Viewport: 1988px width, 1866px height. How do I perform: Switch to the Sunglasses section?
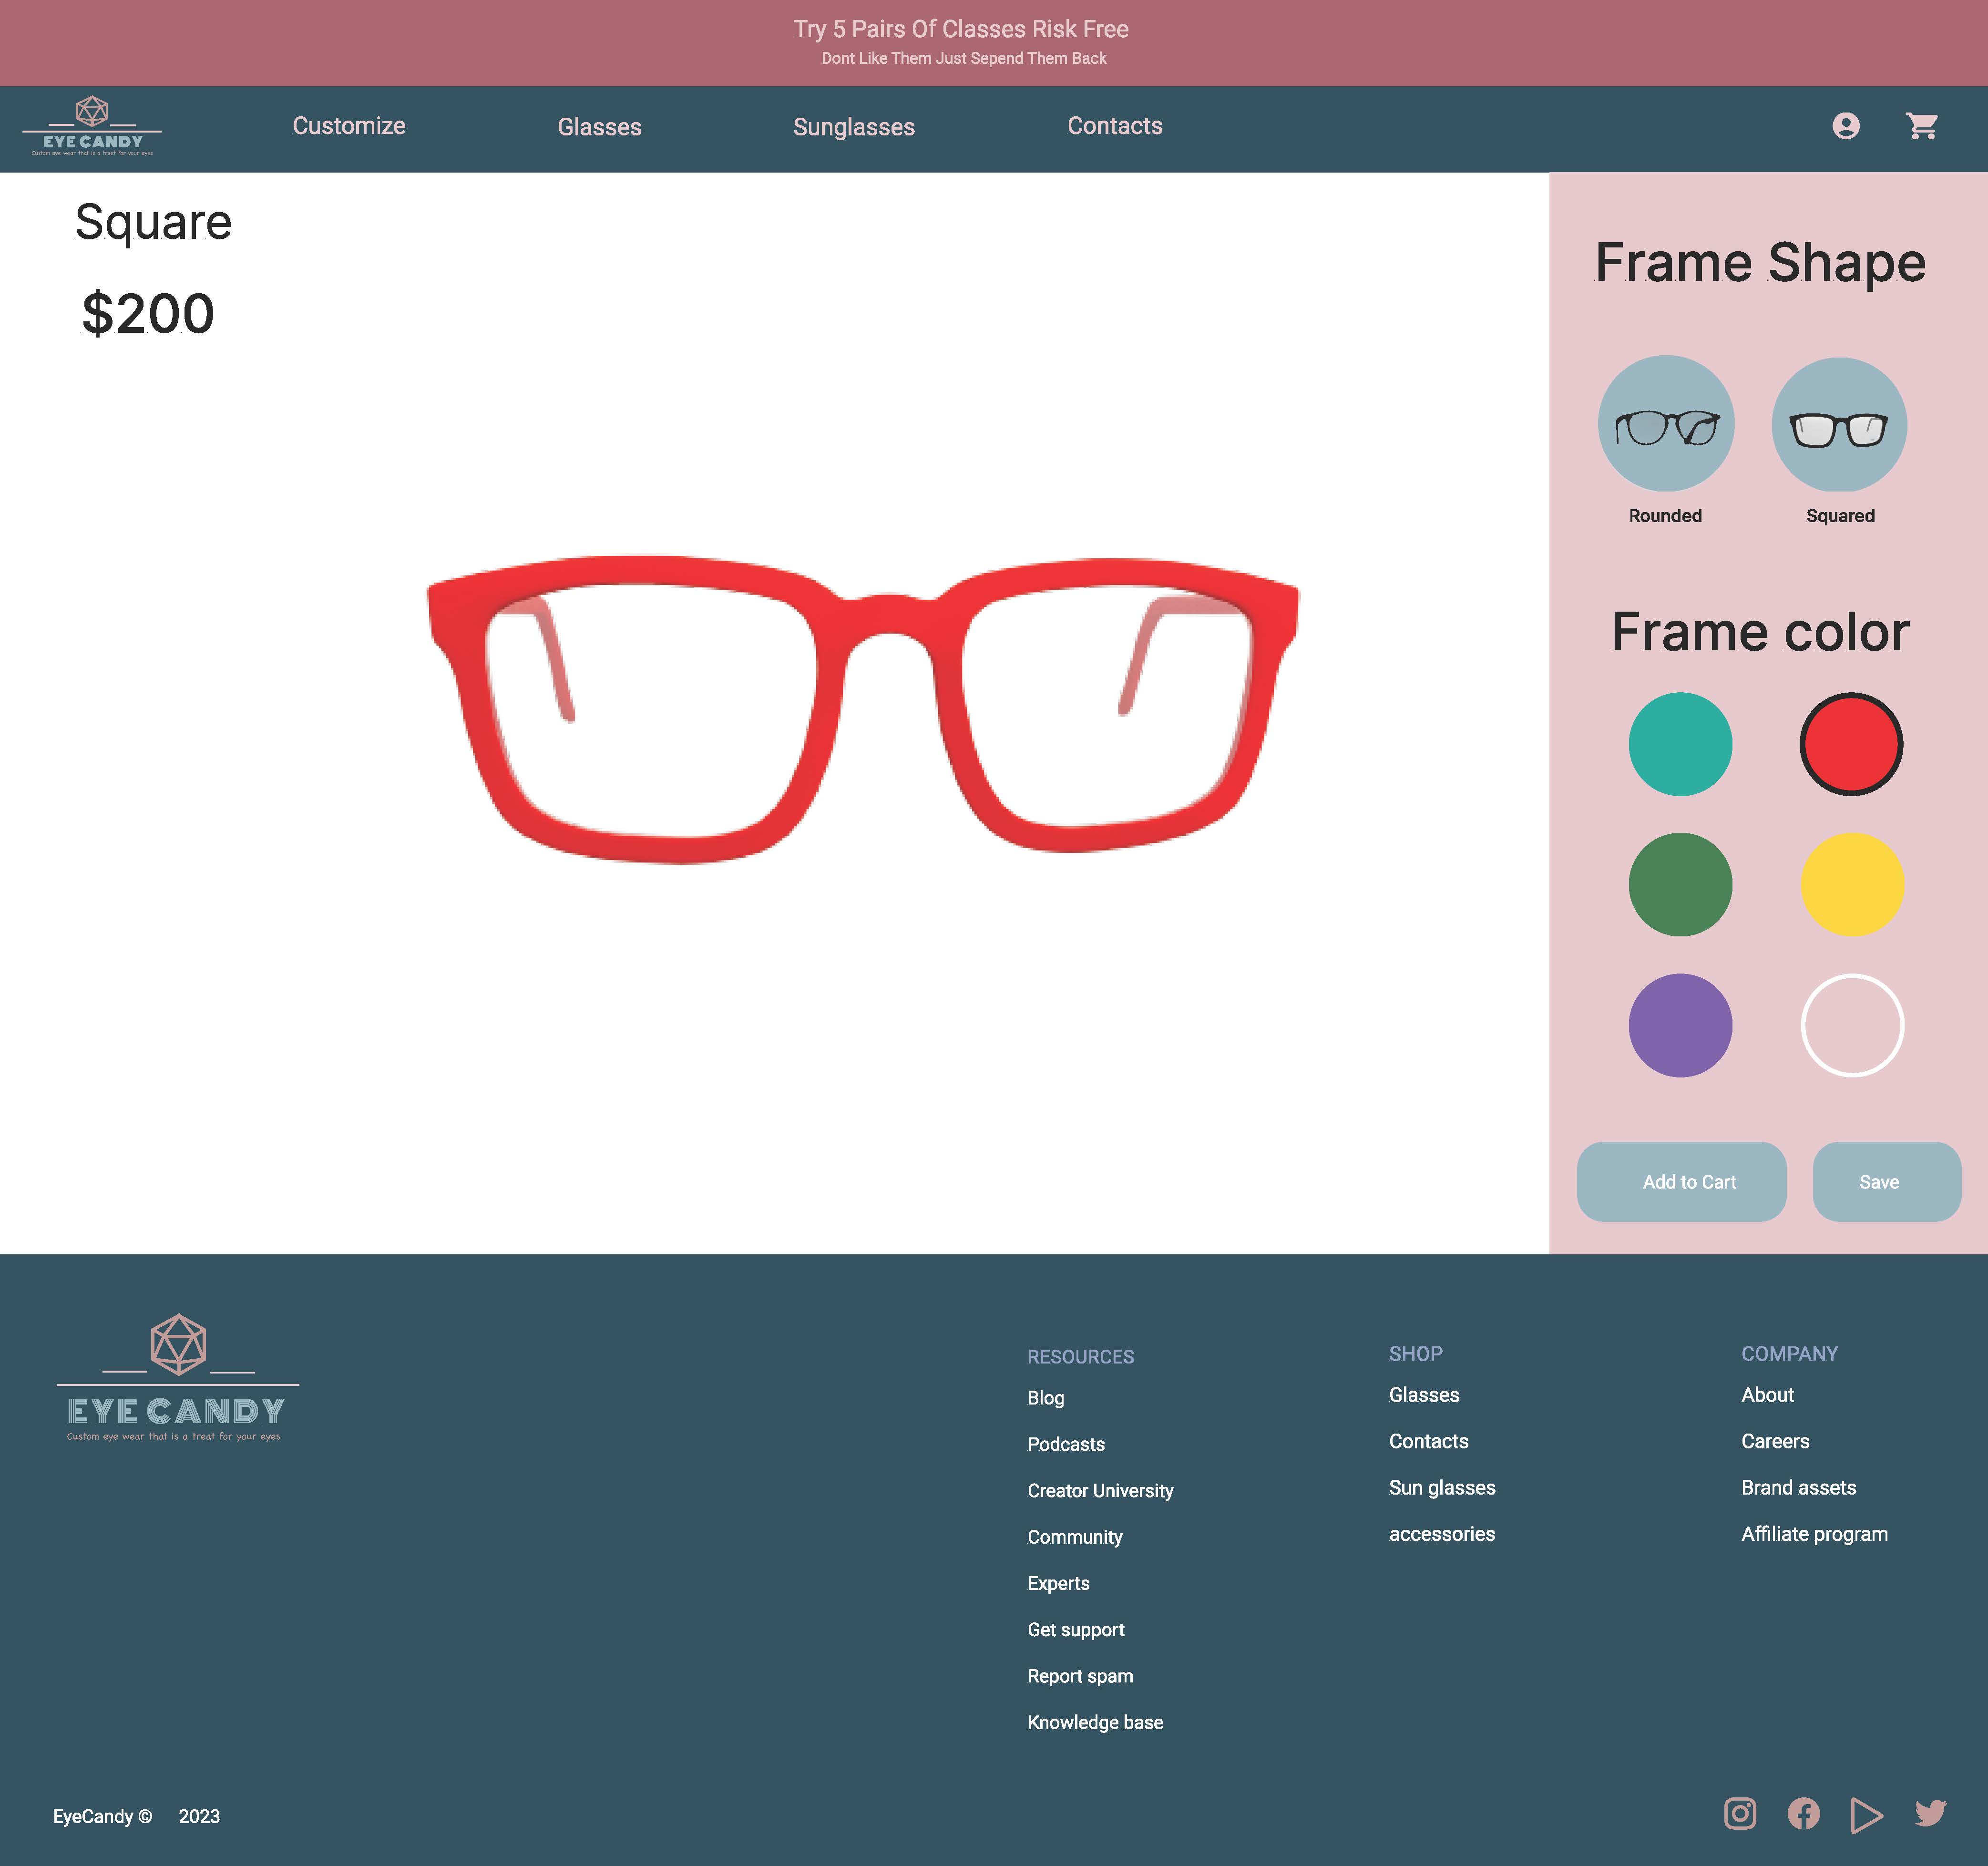[x=854, y=127]
